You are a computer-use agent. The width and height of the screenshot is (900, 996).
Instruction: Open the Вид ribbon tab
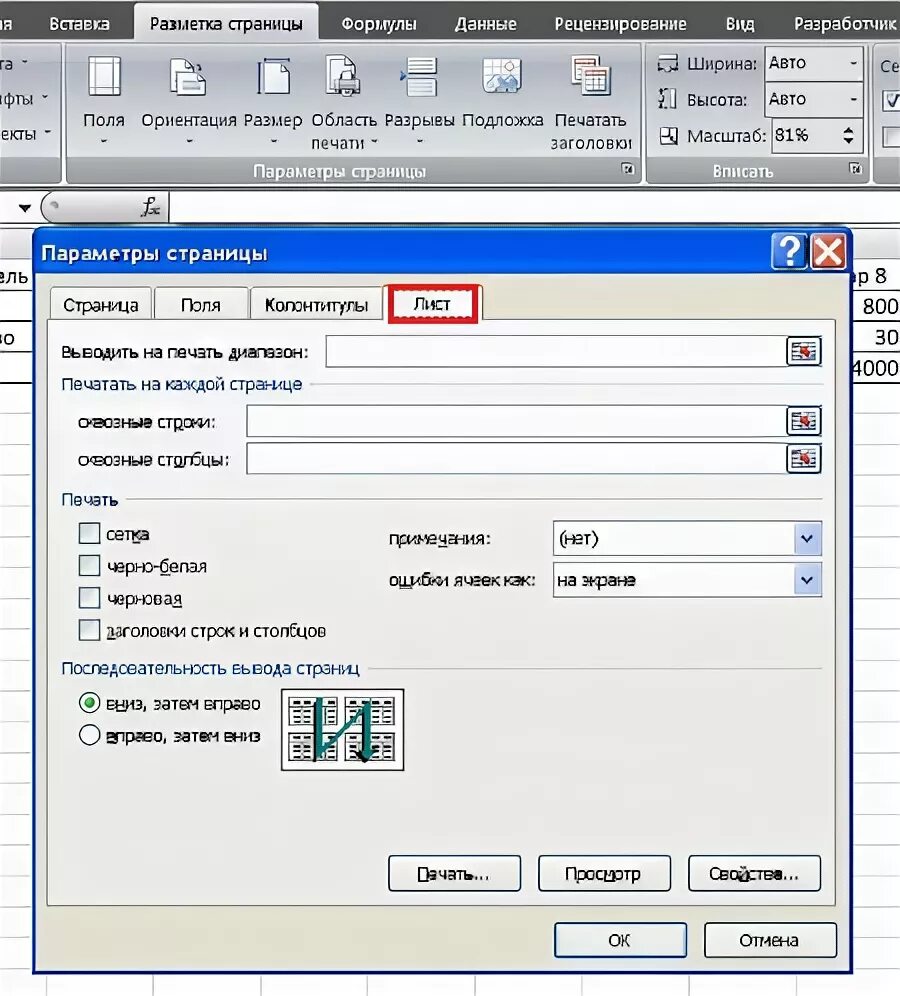tap(740, 24)
